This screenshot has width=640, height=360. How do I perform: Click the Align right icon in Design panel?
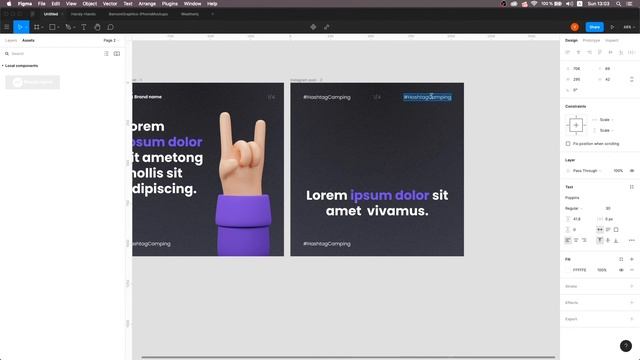[x=589, y=52]
